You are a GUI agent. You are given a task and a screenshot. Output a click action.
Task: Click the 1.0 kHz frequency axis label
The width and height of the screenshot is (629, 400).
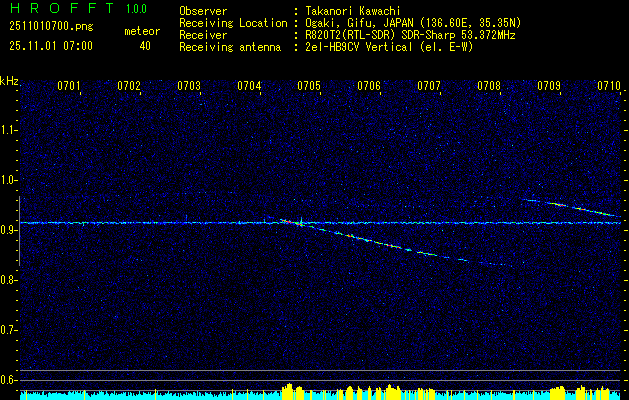point(9,180)
